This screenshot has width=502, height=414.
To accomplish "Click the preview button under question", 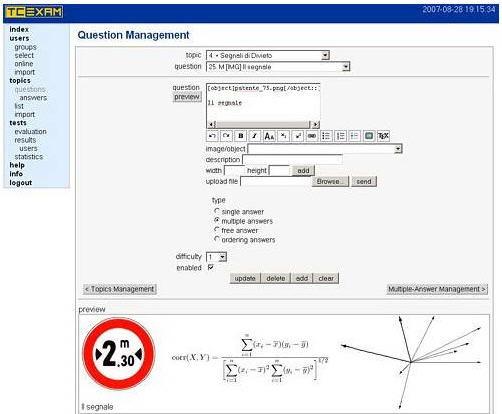I will point(187,97).
